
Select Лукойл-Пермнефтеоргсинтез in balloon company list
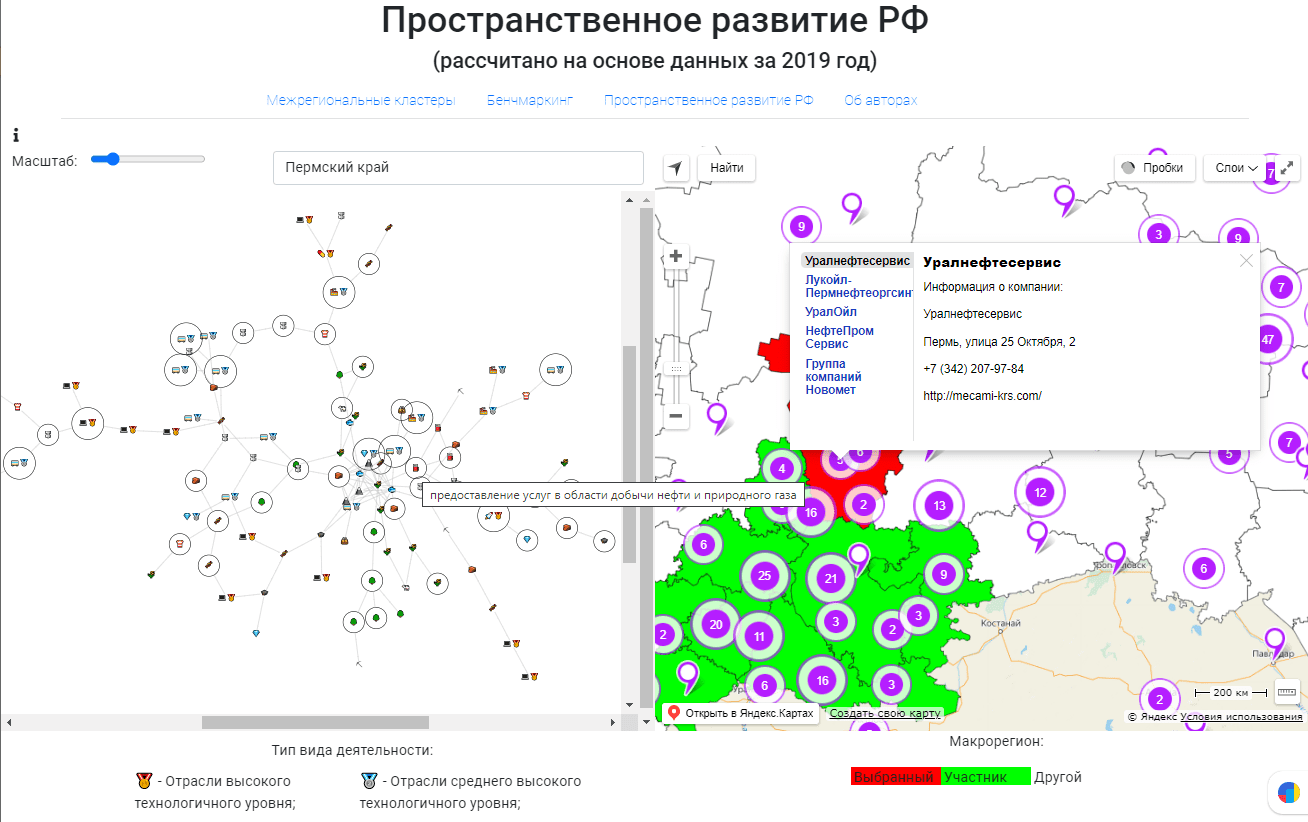859,286
